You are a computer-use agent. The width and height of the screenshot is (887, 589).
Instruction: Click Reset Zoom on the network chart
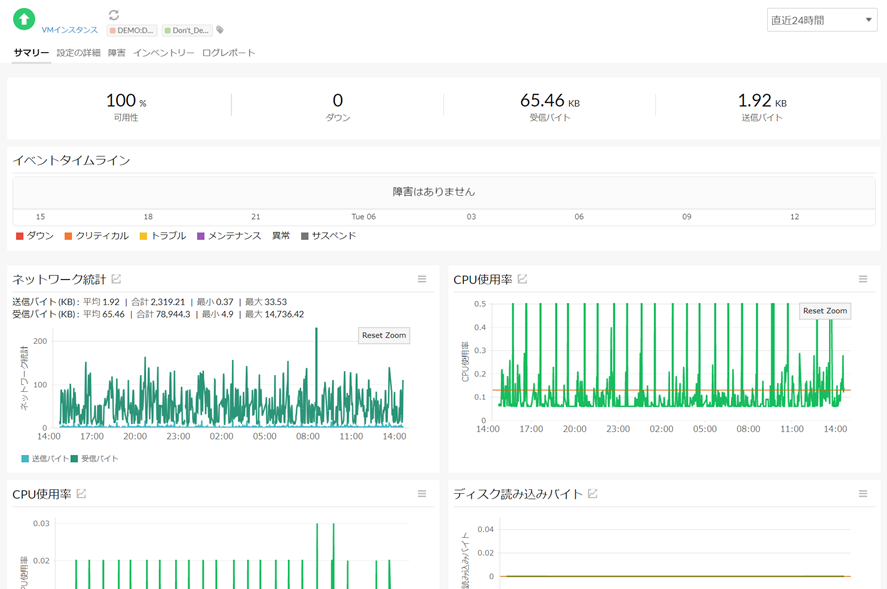tap(384, 335)
